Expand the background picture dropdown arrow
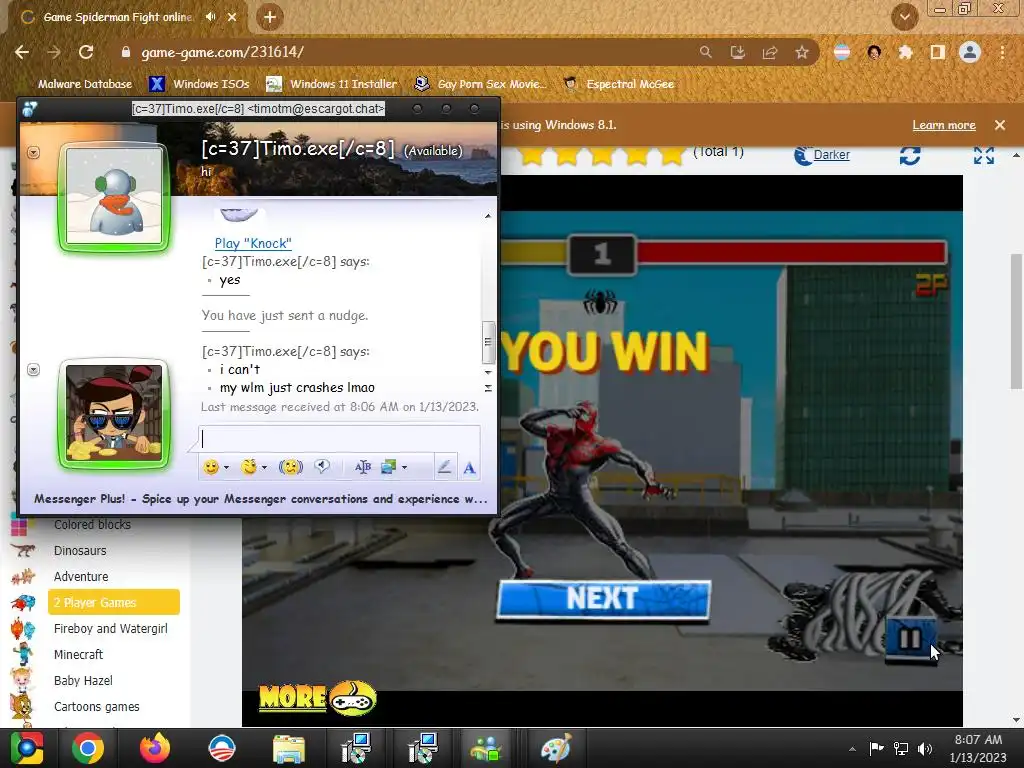 pyautogui.click(x=405, y=468)
